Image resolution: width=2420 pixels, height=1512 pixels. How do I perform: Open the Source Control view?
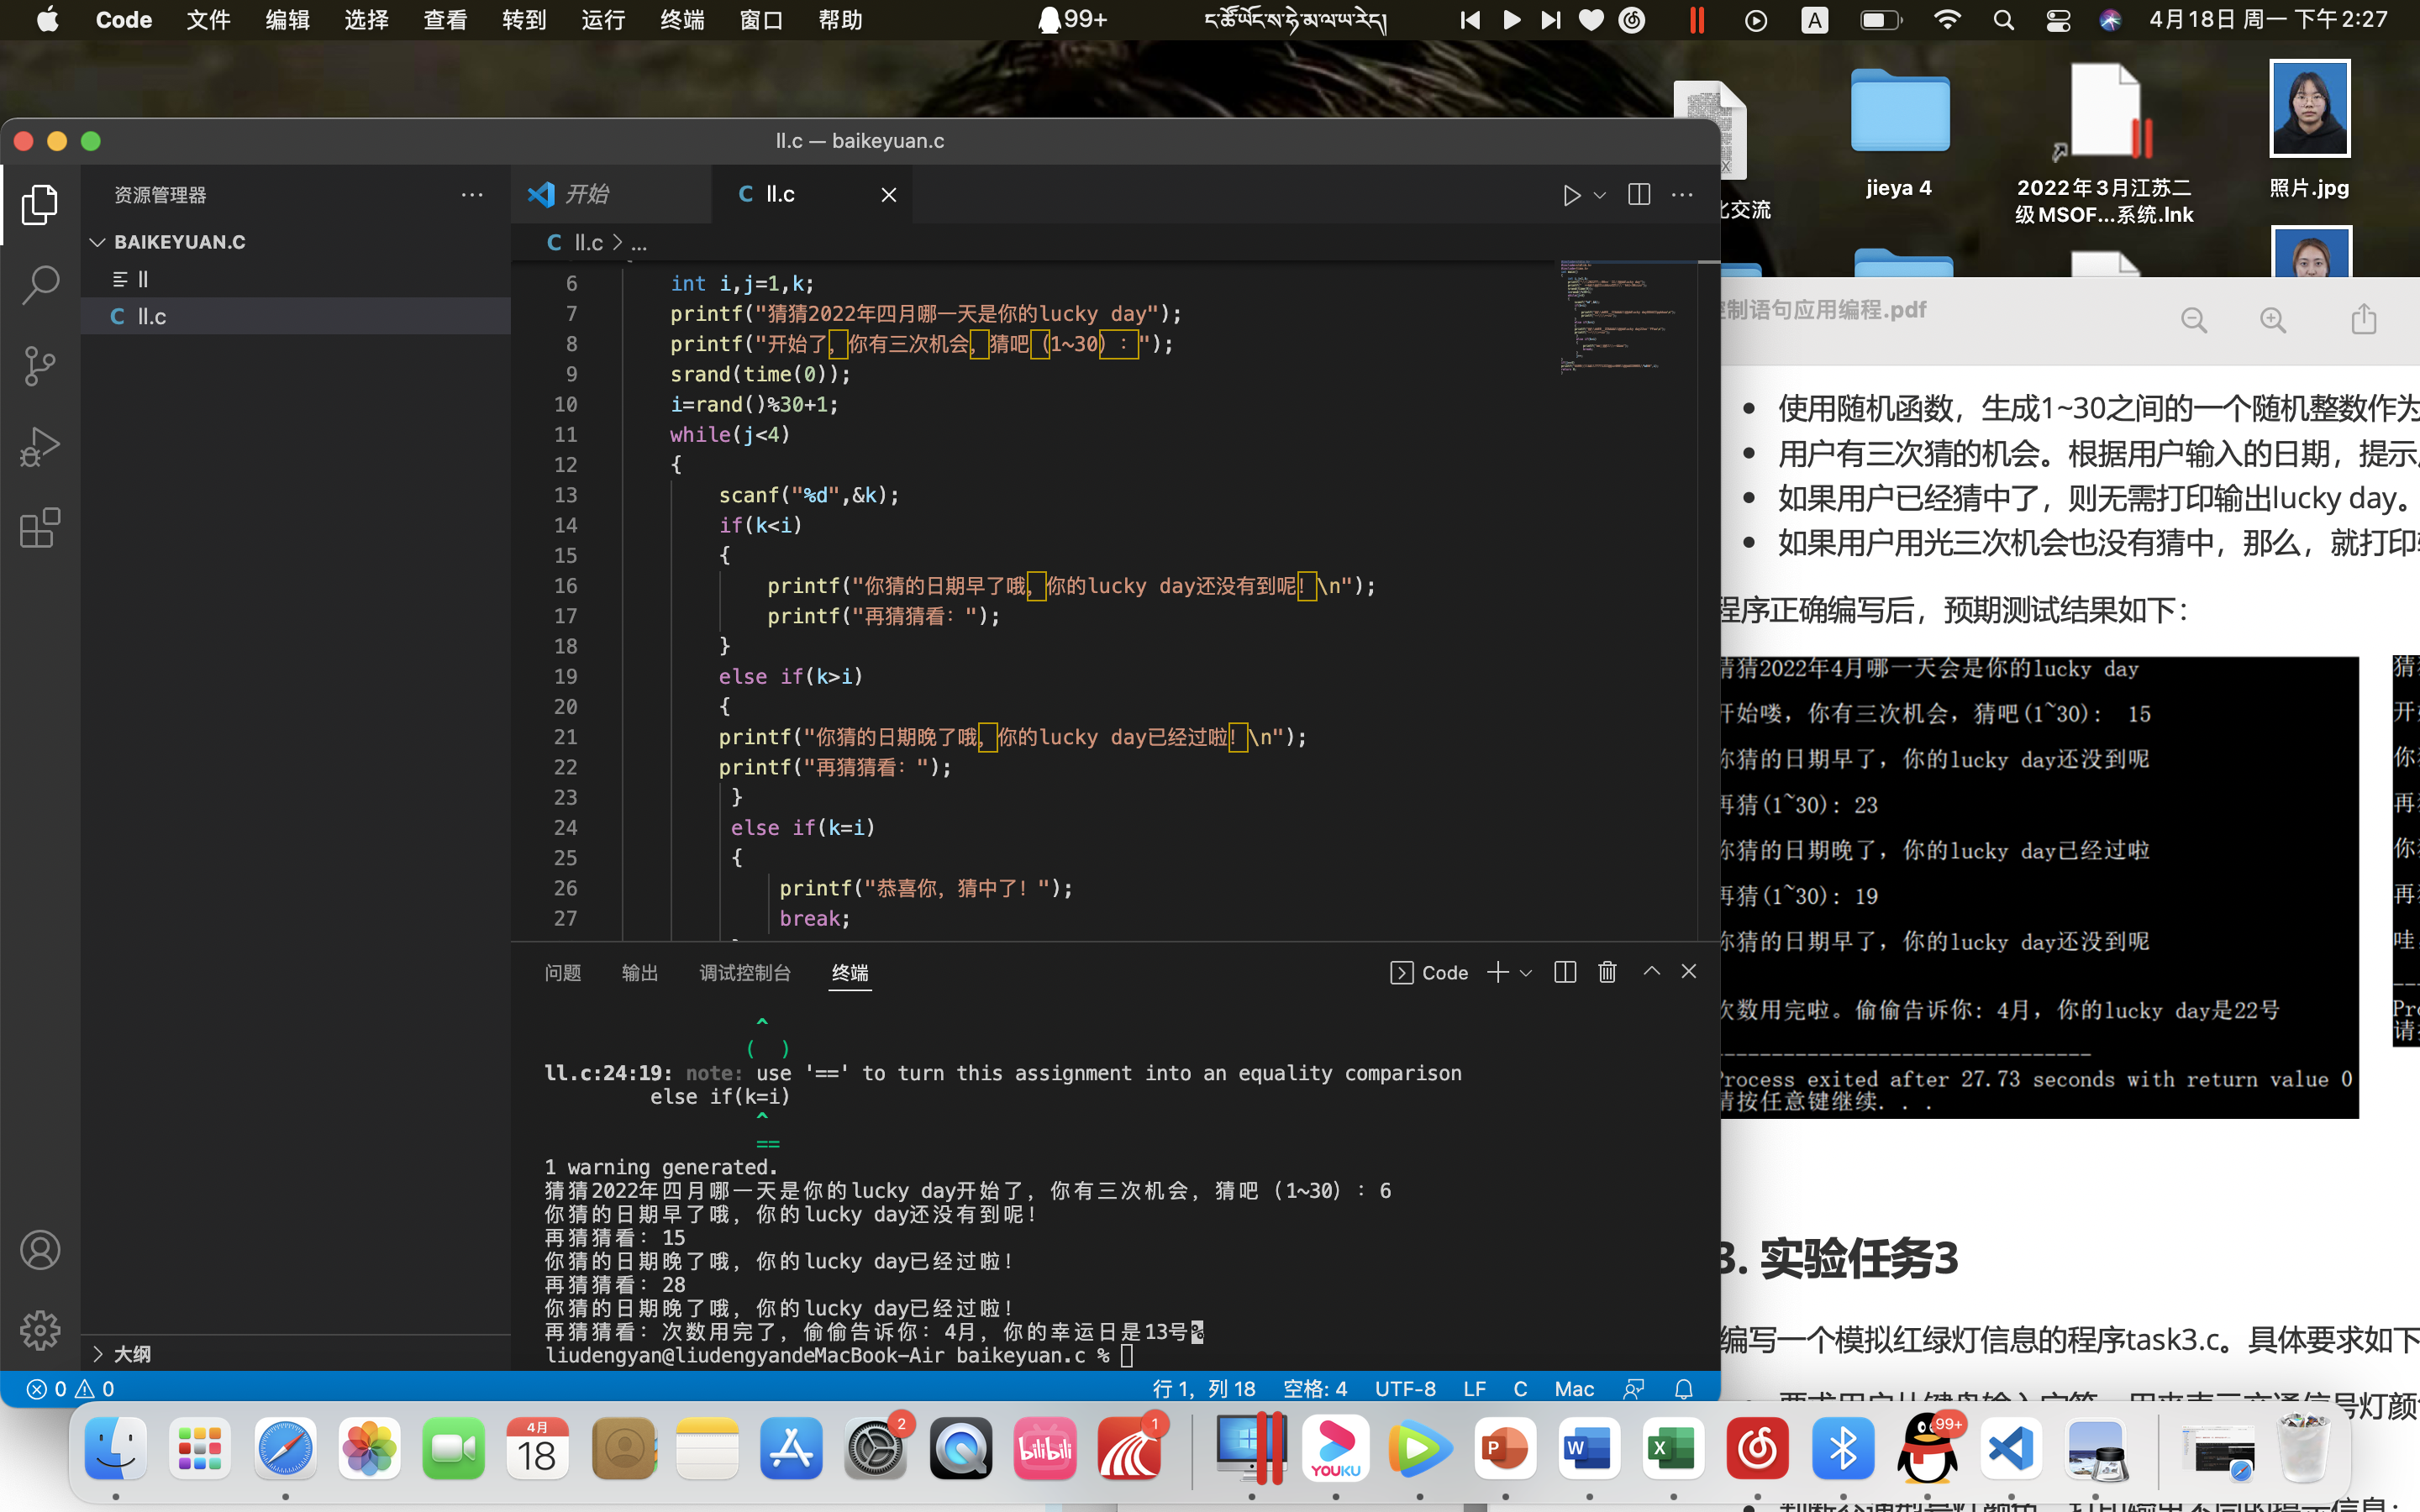(x=40, y=366)
